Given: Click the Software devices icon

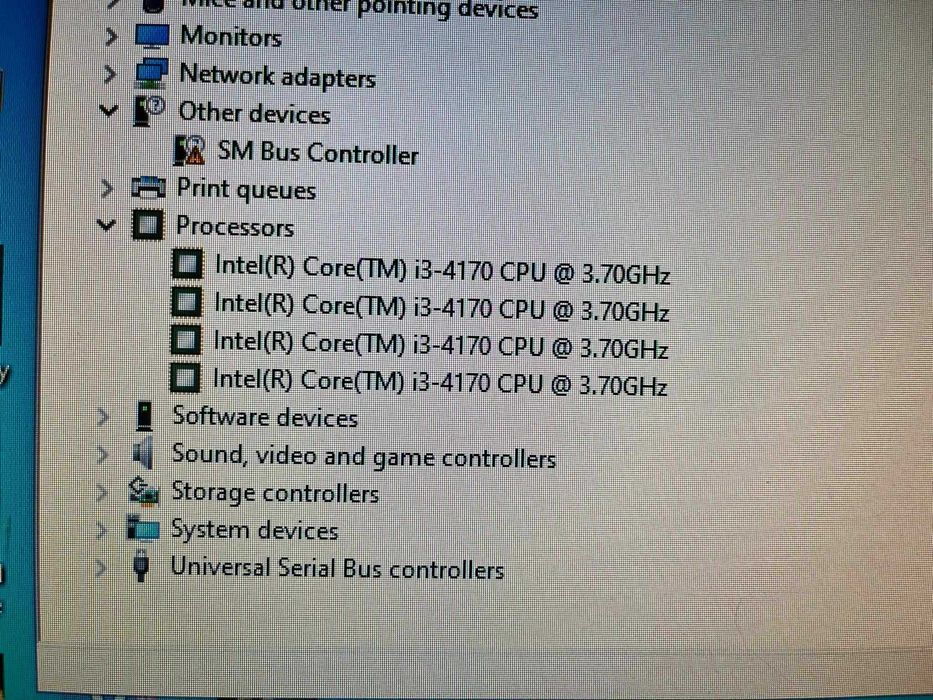Looking at the screenshot, I should 144,416.
